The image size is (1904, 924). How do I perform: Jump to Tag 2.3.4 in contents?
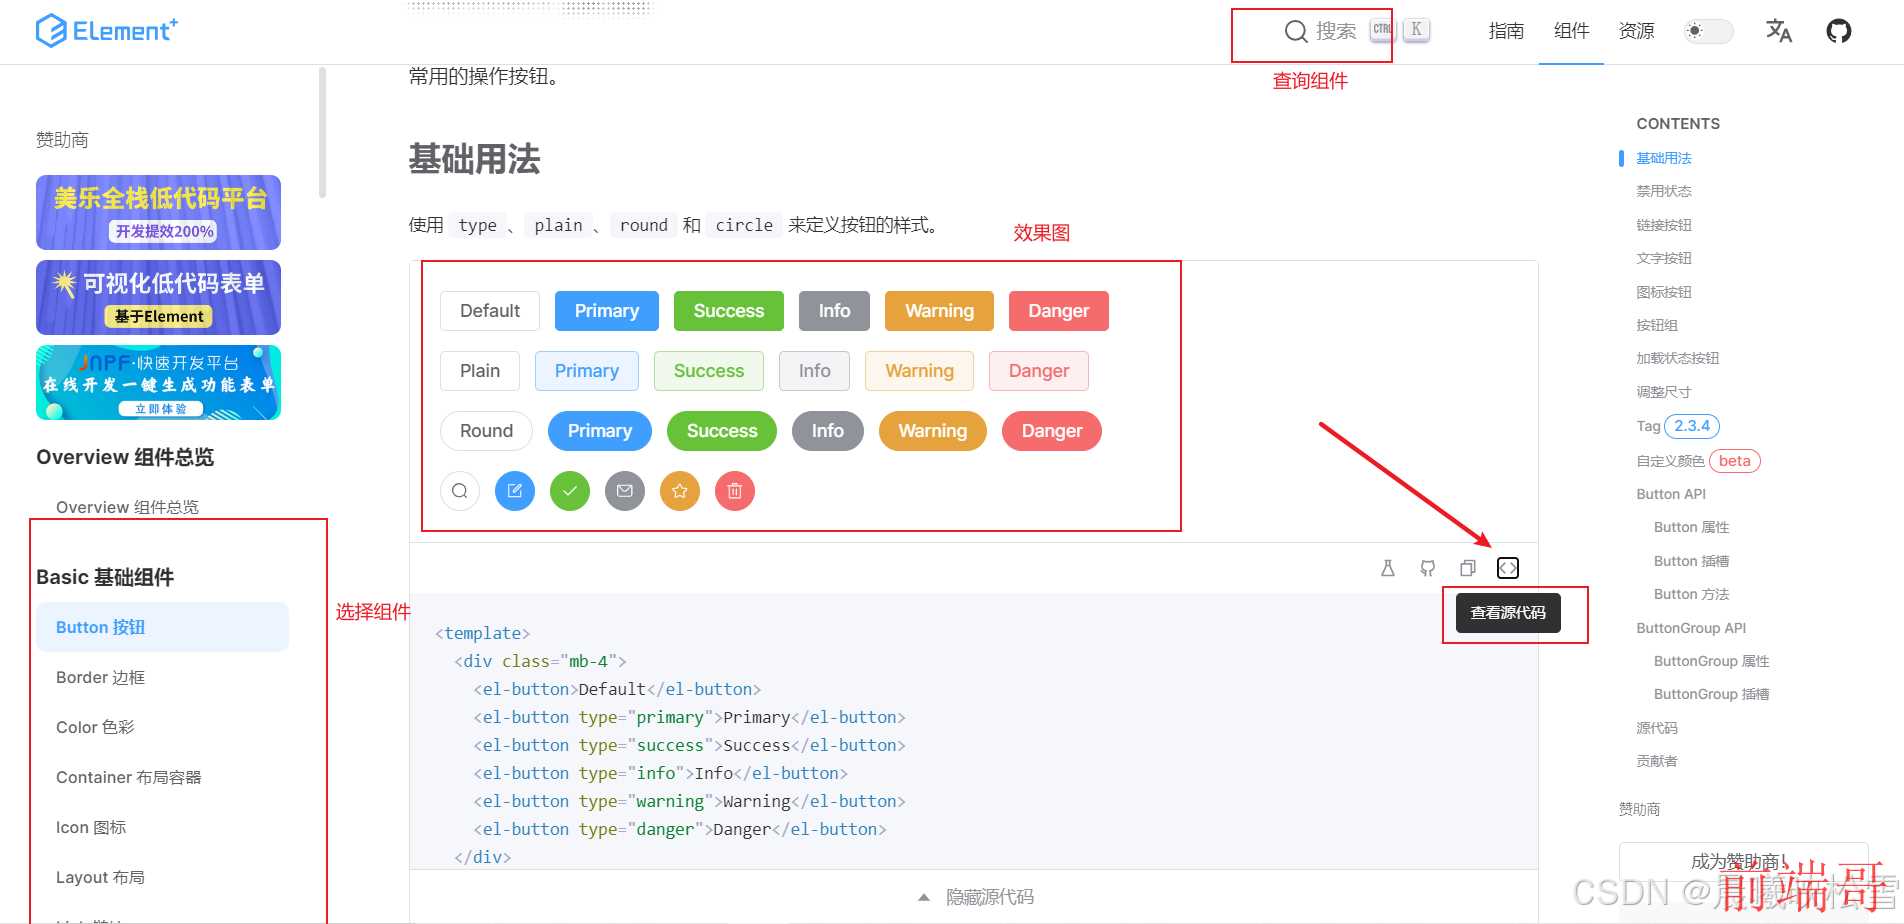point(1678,426)
